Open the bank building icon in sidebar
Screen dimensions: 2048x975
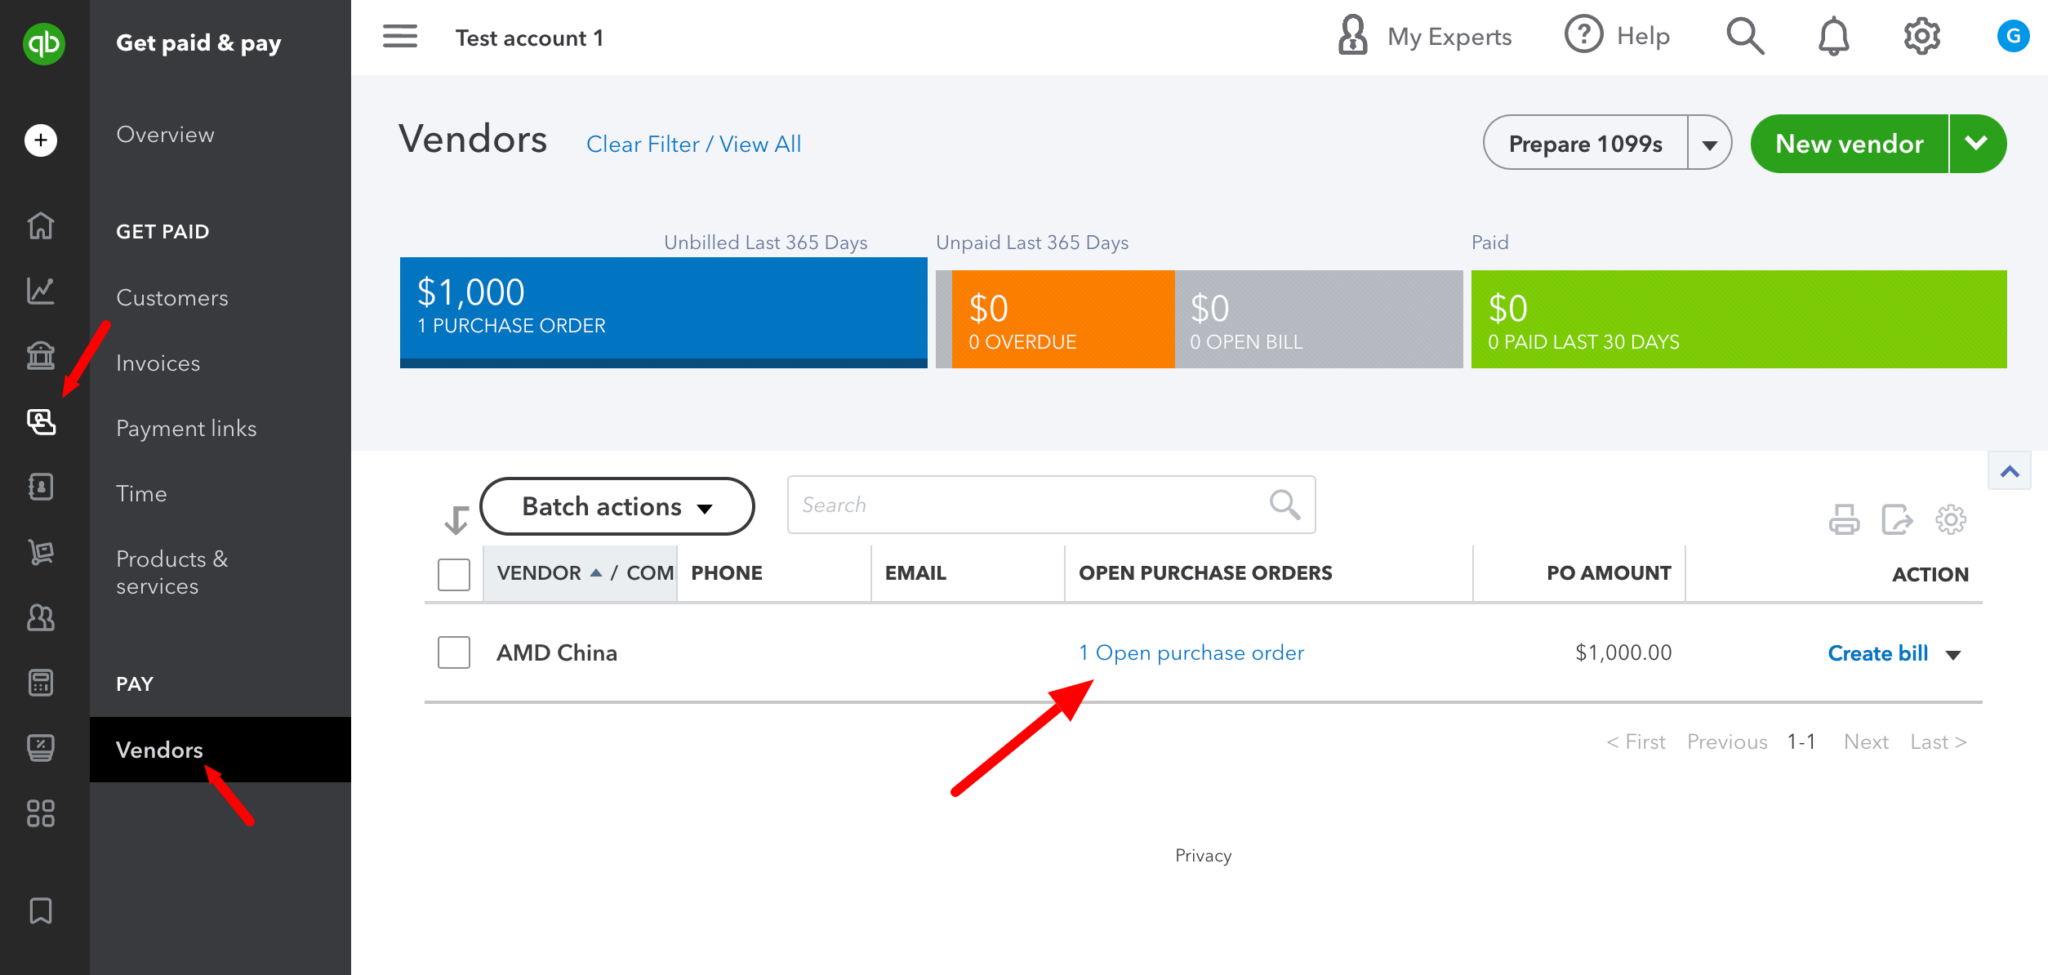pyautogui.click(x=41, y=355)
